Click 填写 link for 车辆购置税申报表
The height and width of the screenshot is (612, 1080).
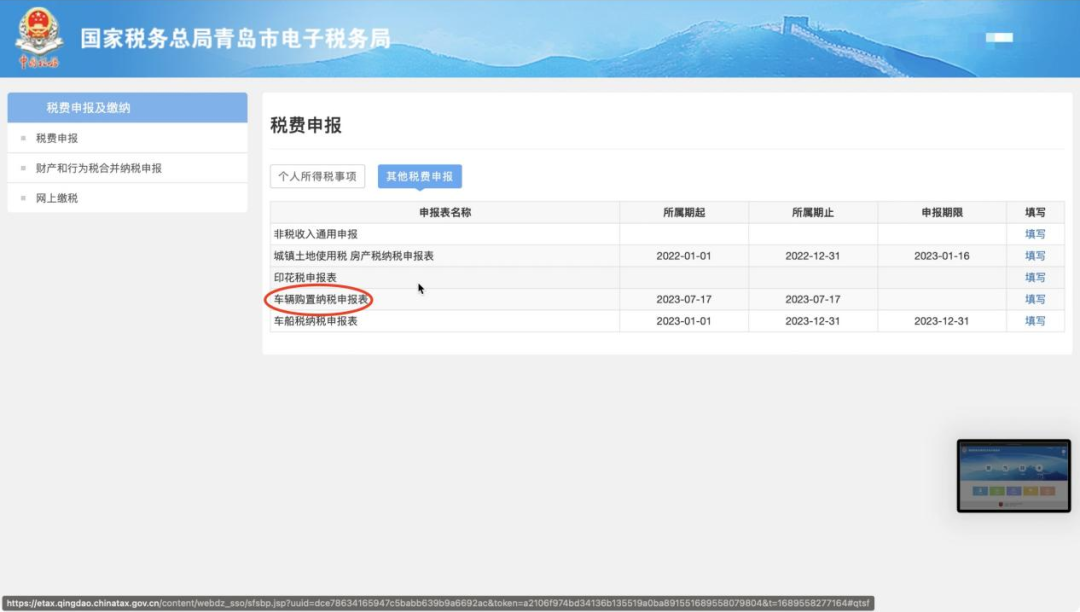tap(1035, 299)
